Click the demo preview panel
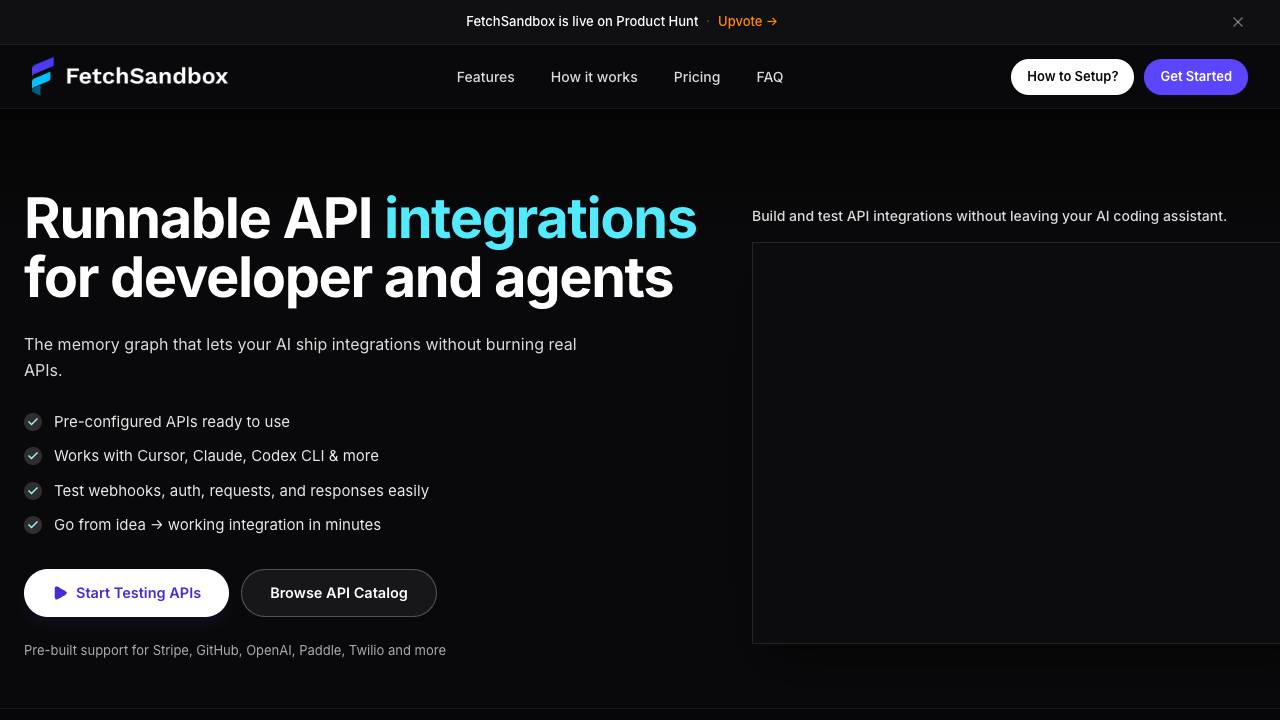Image resolution: width=1280 pixels, height=720 pixels. click(1016, 443)
